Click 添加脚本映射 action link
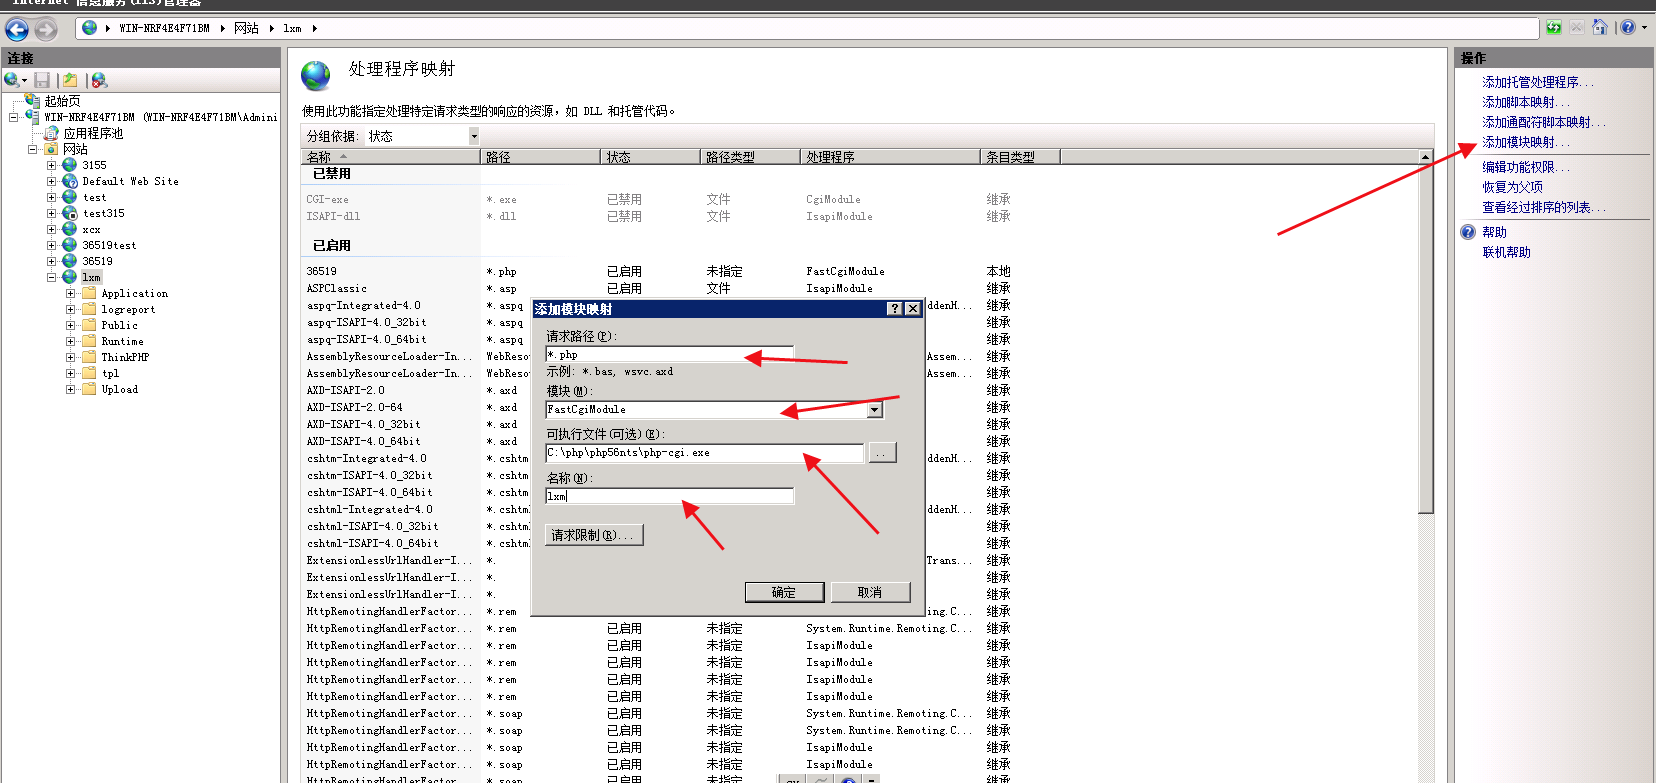The height and width of the screenshot is (783, 1656). pos(1526,102)
